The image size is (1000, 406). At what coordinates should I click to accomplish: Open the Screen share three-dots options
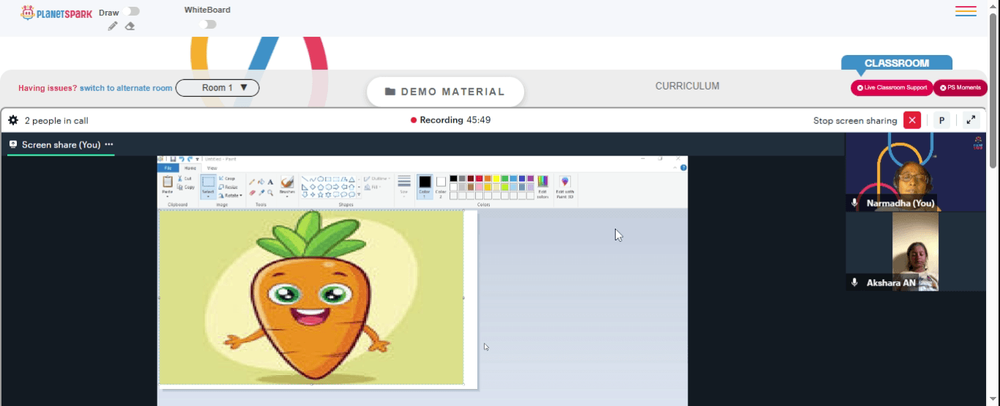109,145
